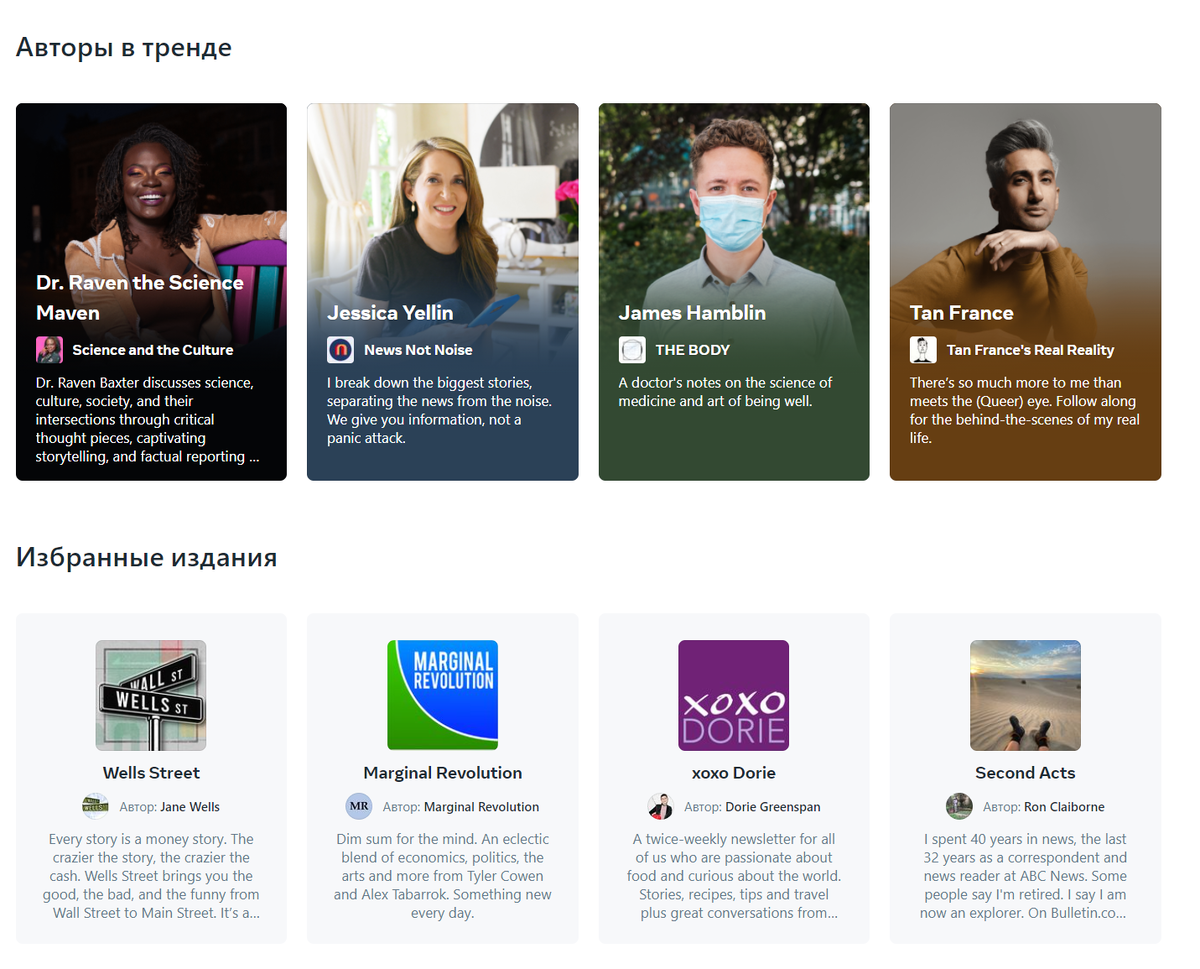Click Jane Wells author avatar
Viewport: 1200px width, 969px height.
pos(95,807)
